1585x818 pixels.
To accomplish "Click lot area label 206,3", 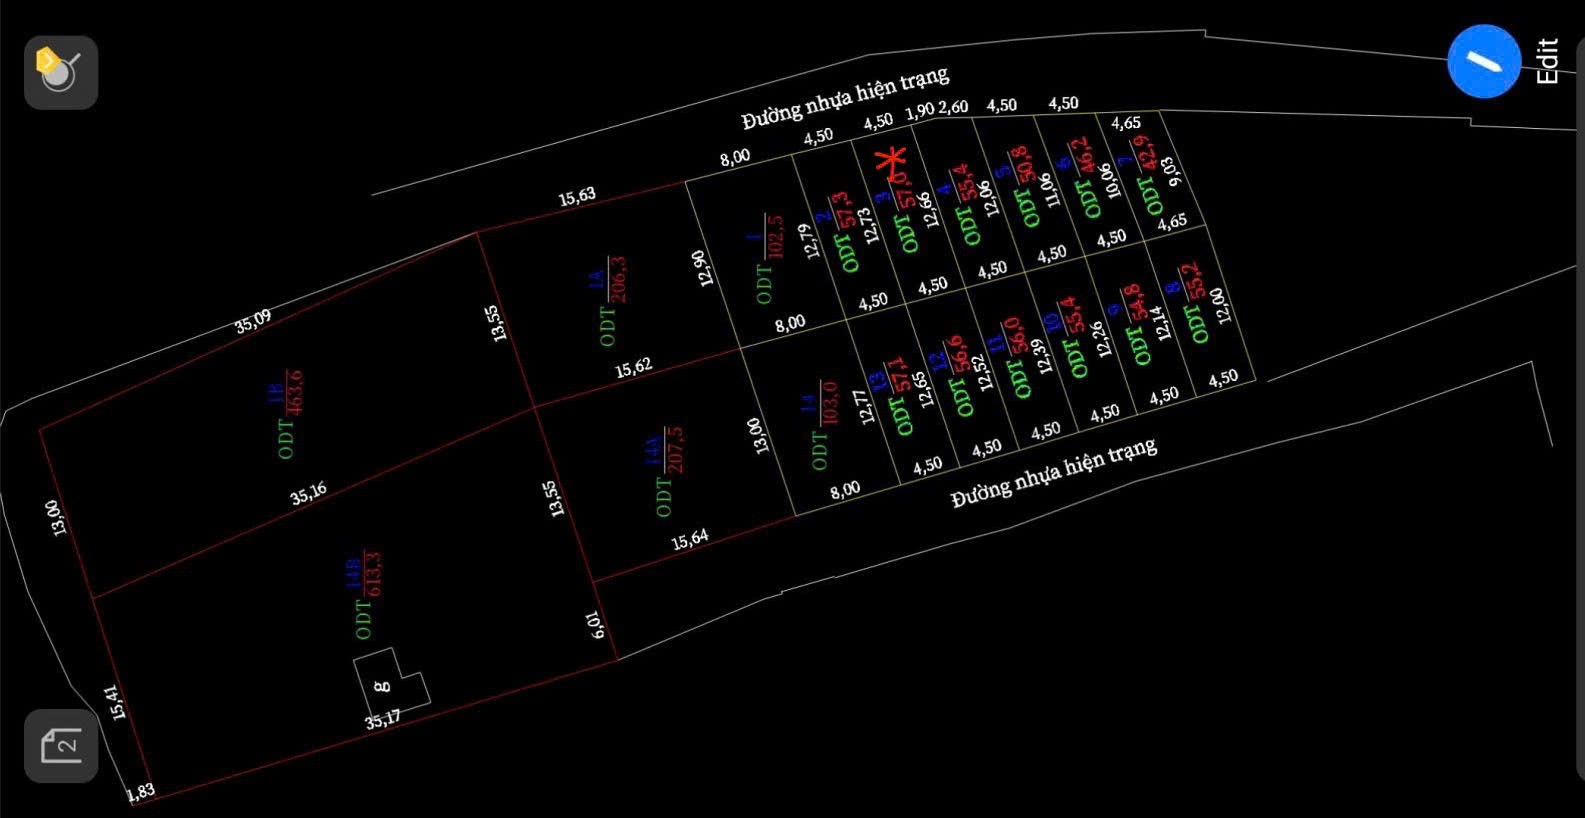I will pos(618,279).
